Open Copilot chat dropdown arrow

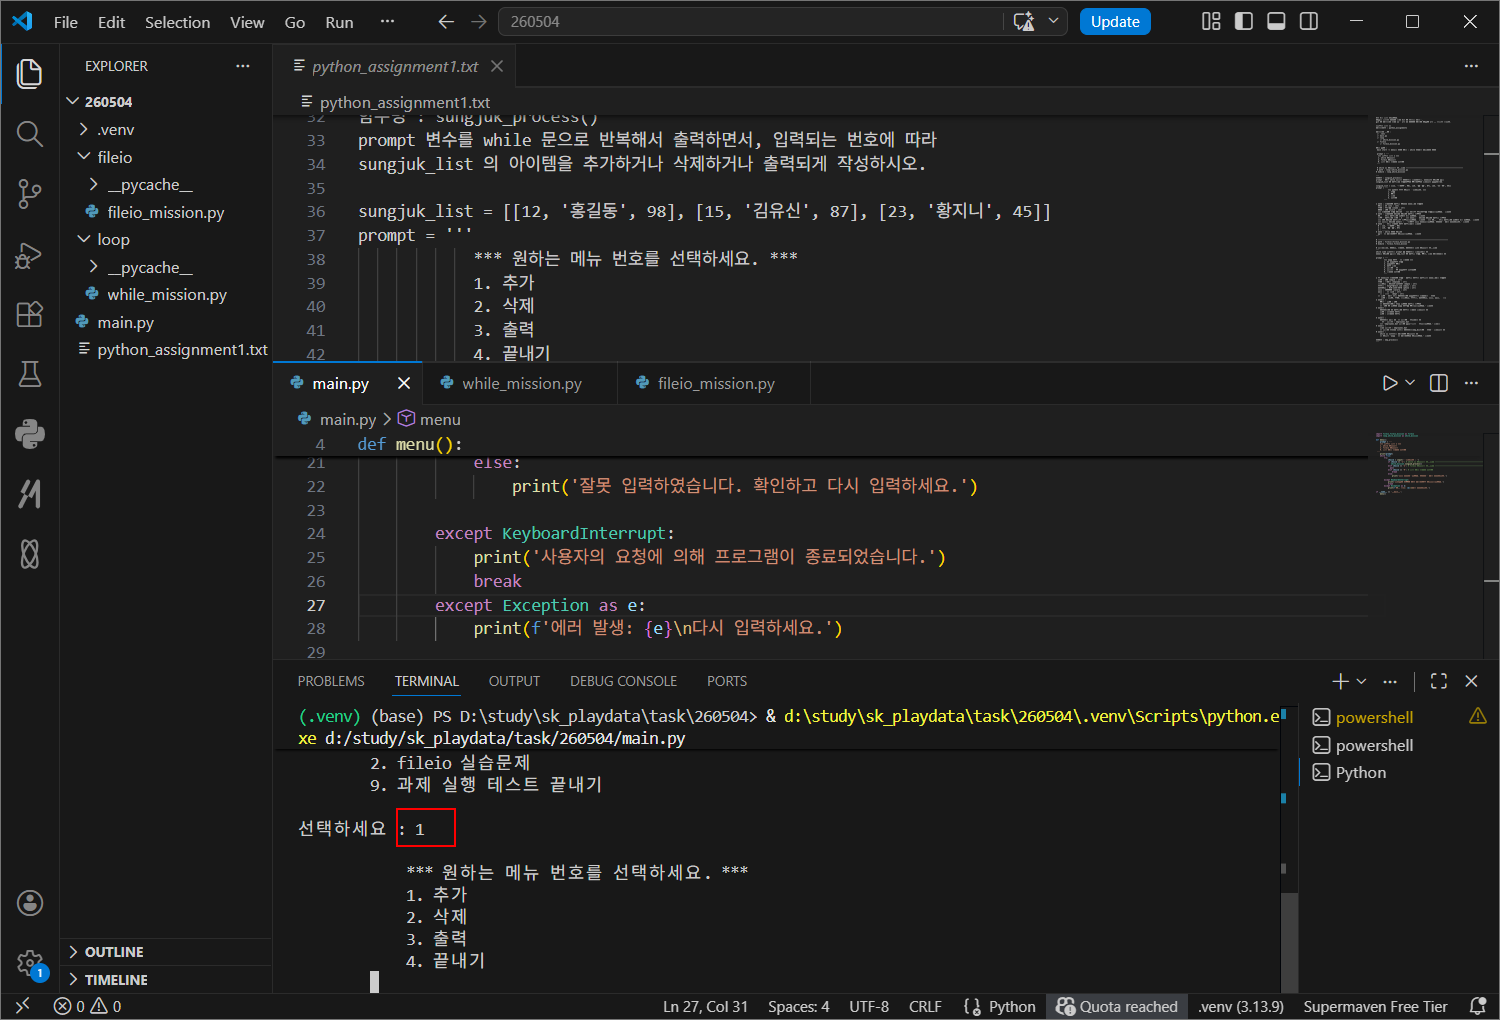tap(1053, 22)
